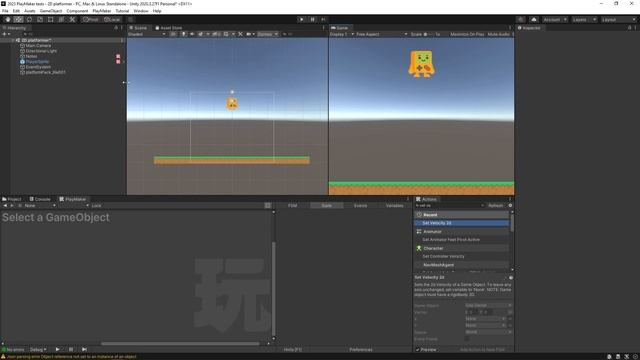Open the GameObject menu
Viewport: 640px width, 360px height.
click(51, 11)
